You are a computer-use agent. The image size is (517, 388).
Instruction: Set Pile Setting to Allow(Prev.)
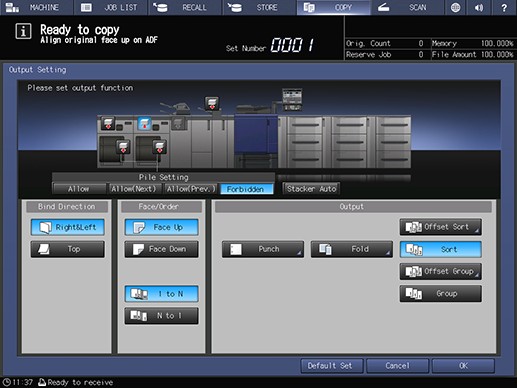click(x=191, y=189)
